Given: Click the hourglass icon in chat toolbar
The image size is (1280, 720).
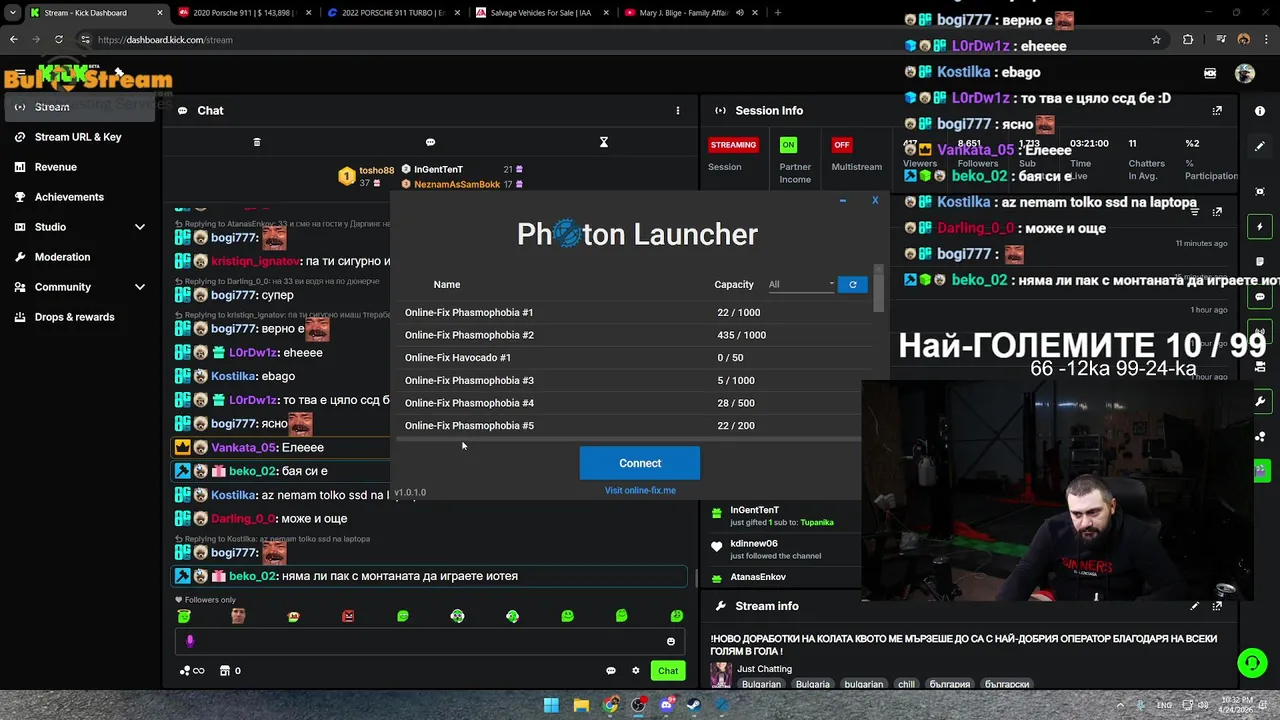Looking at the screenshot, I should tap(604, 142).
